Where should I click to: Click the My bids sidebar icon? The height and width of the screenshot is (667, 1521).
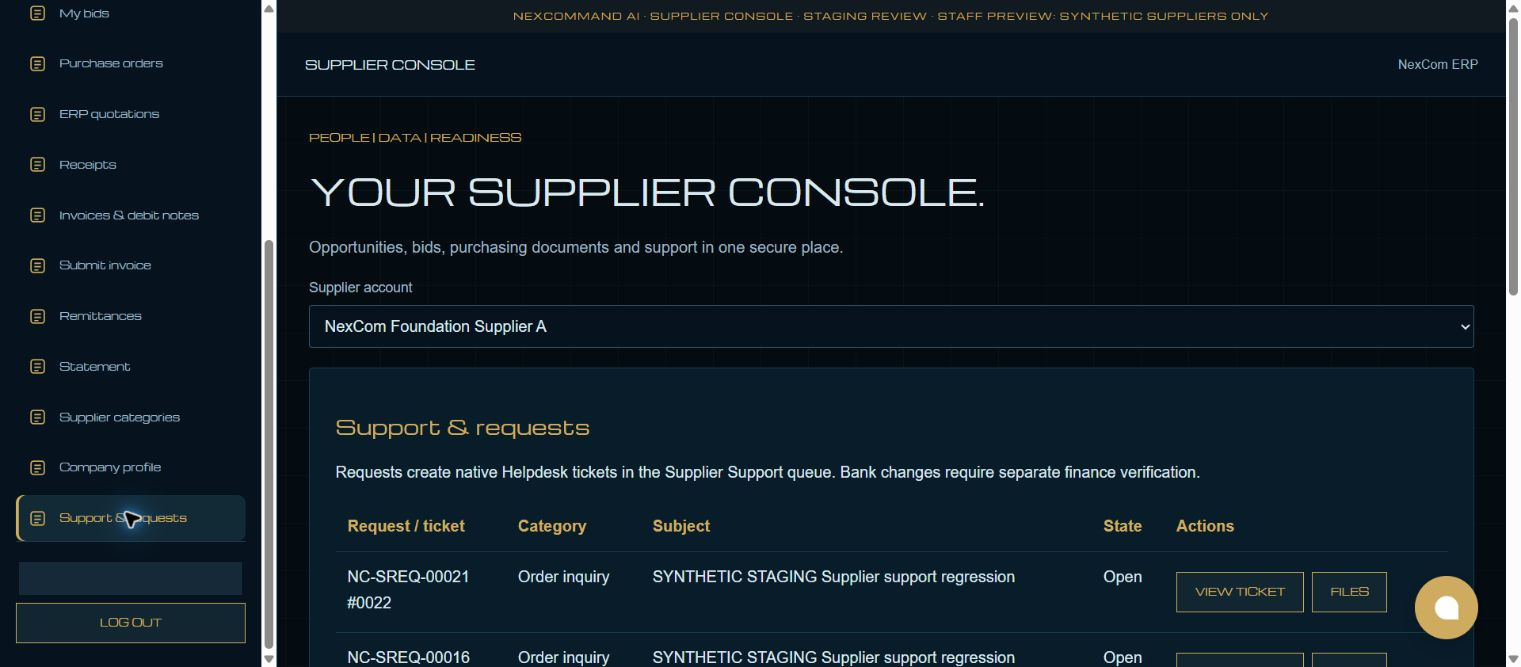coord(37,13)
